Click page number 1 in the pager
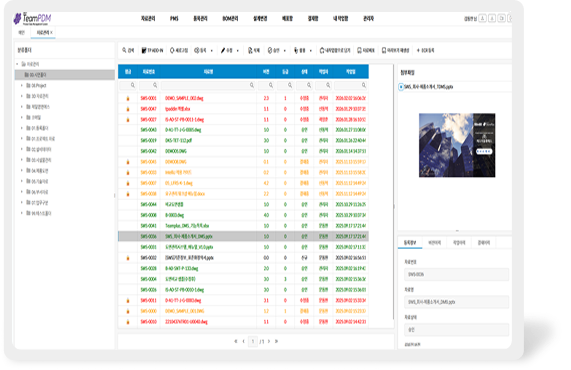571x370 pixels. point(253,341)
